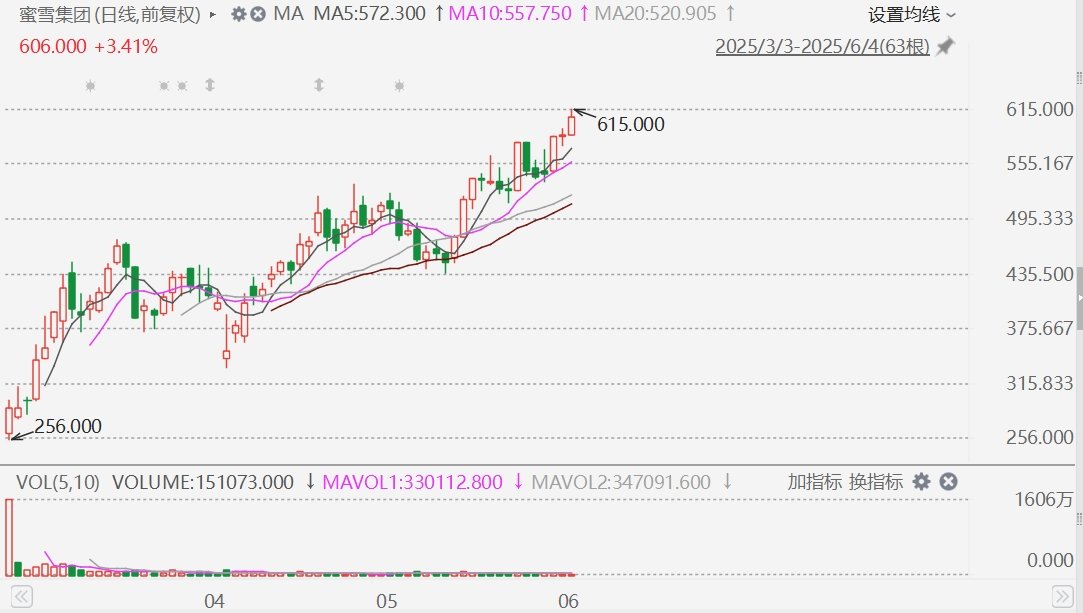Viewport: 1083px width, 613px height.
Task: Click the 04 month label on time axis
Action: (214, 601)
